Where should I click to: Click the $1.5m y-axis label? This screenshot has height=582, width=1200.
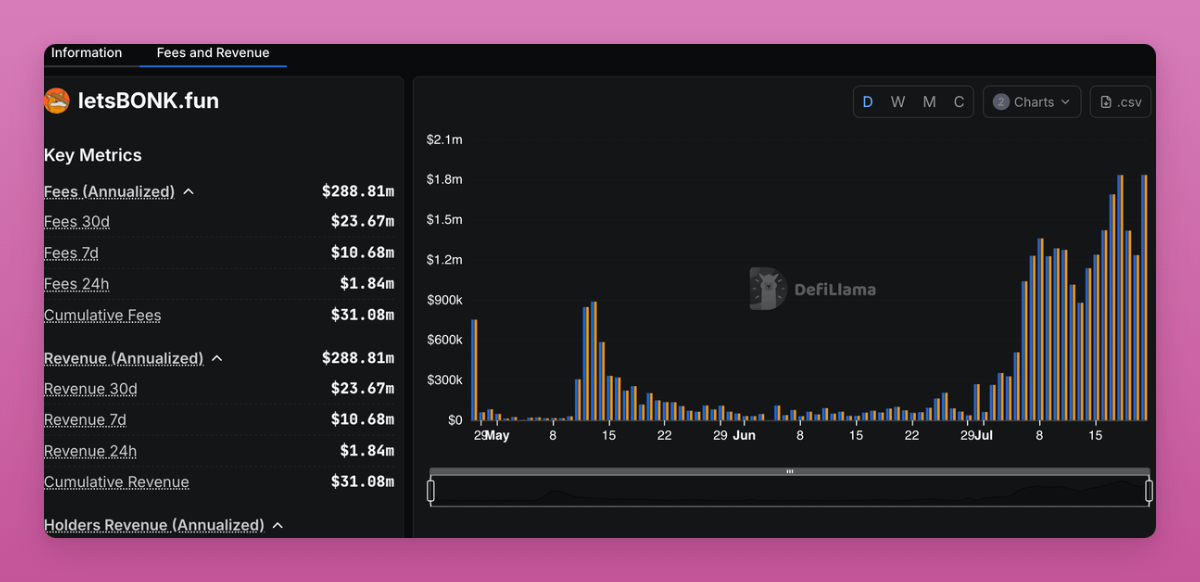pyautogui.click(x=444, y=219)
